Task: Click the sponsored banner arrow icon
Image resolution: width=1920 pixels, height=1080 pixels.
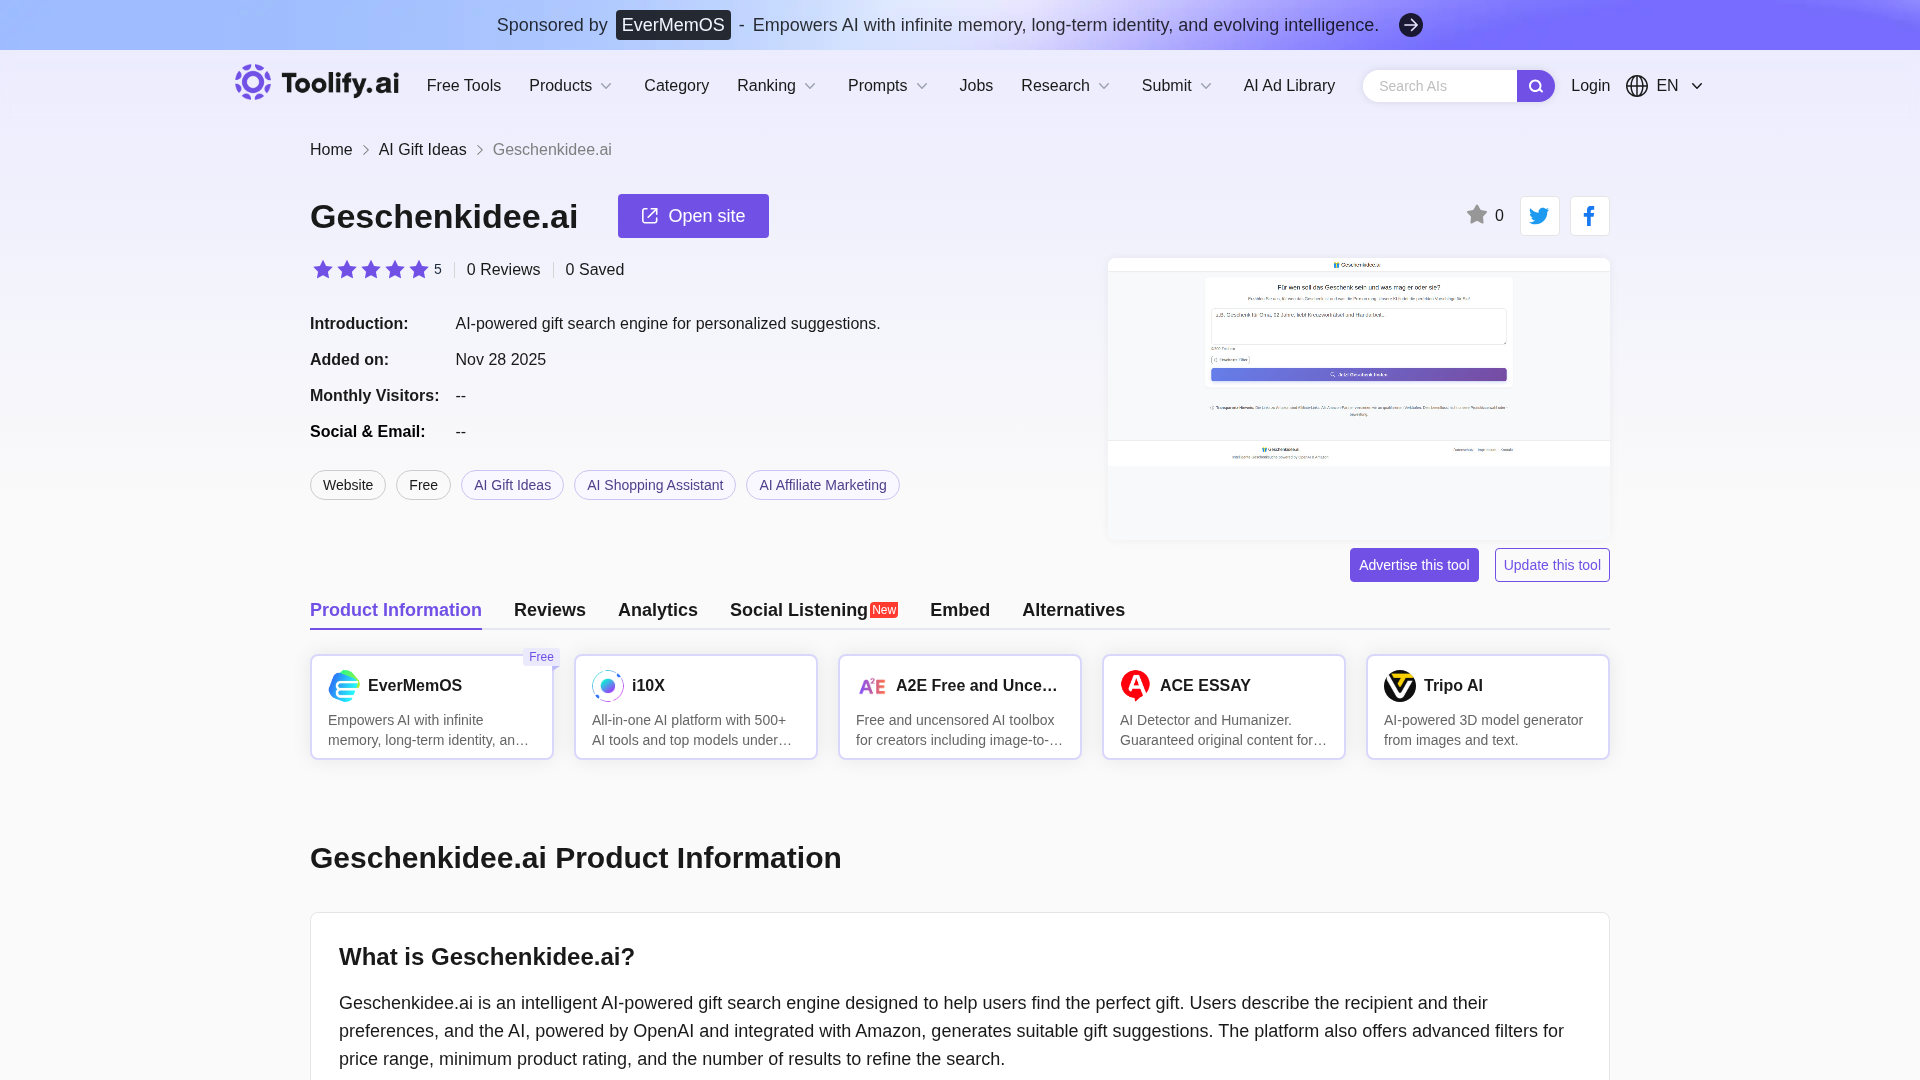Action: (x=1410, y=25)
